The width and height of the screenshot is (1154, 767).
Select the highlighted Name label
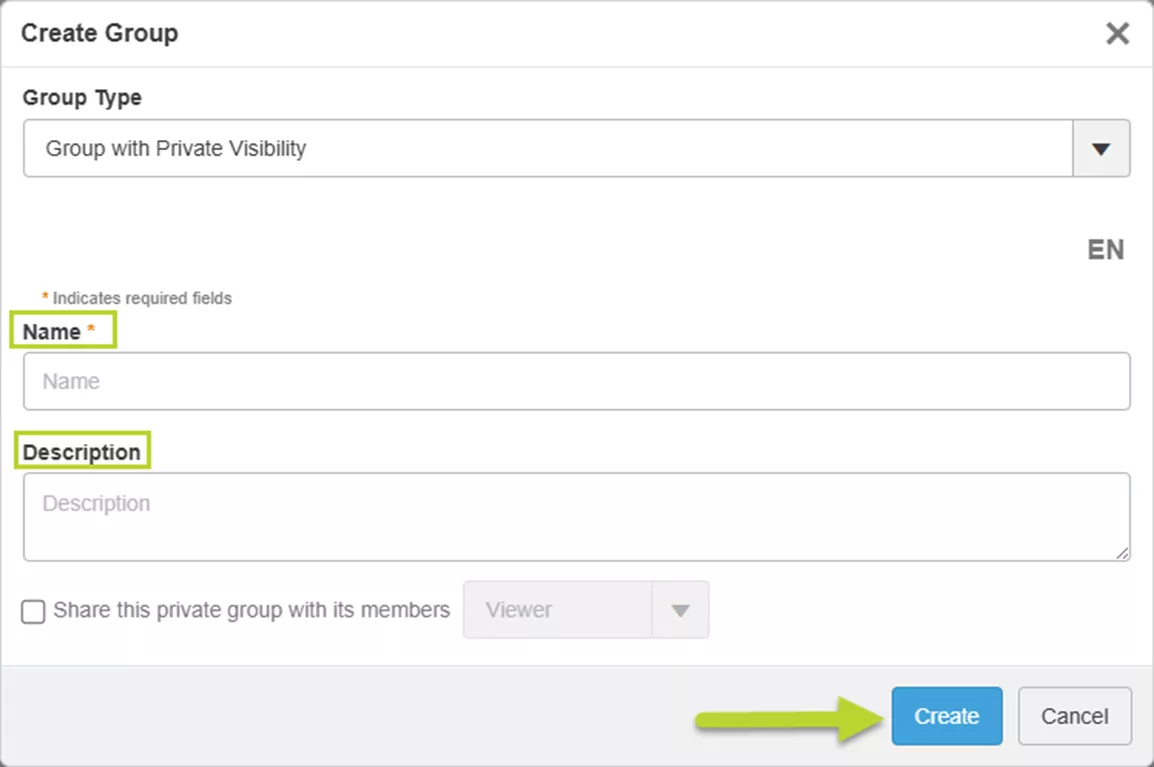click(50, 331)
